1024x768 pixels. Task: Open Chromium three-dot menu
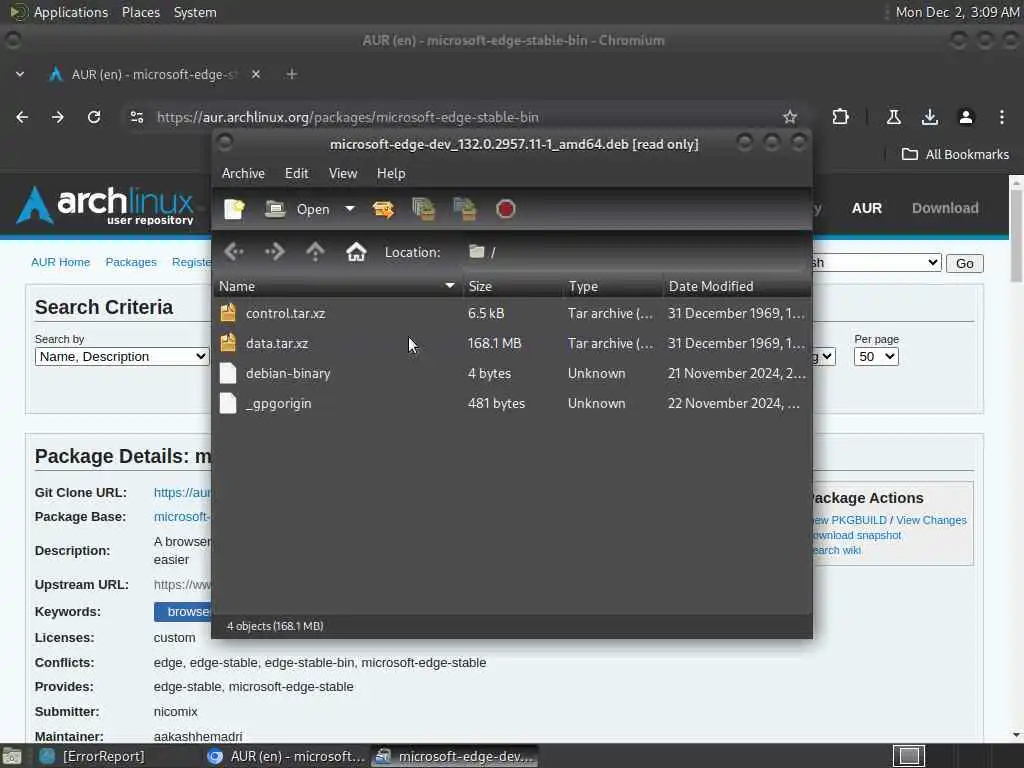pyautogui.click(x=1001, y=117)
